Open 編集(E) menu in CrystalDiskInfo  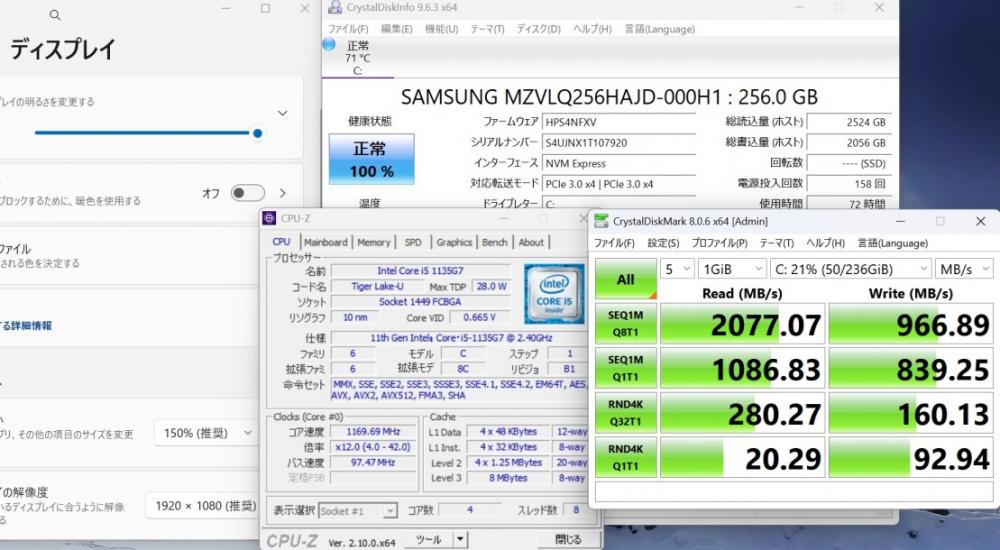pos(396,29)
